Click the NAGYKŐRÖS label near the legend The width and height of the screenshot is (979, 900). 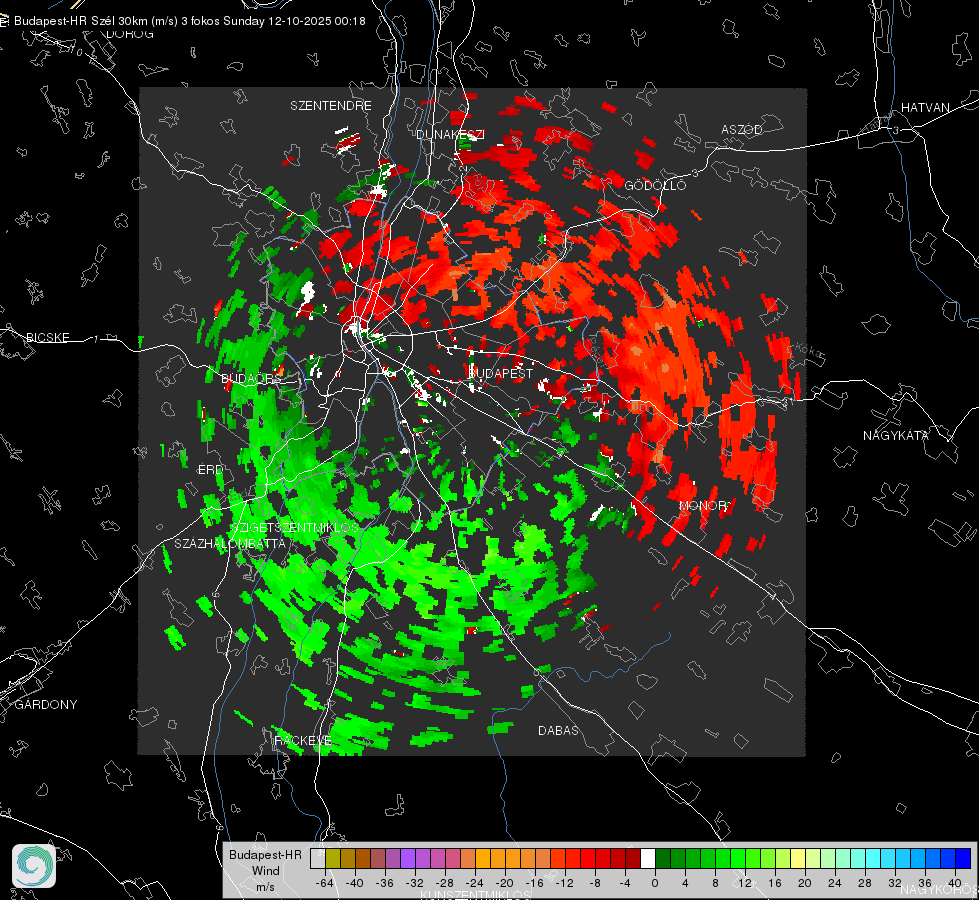[x=939, y=889]
